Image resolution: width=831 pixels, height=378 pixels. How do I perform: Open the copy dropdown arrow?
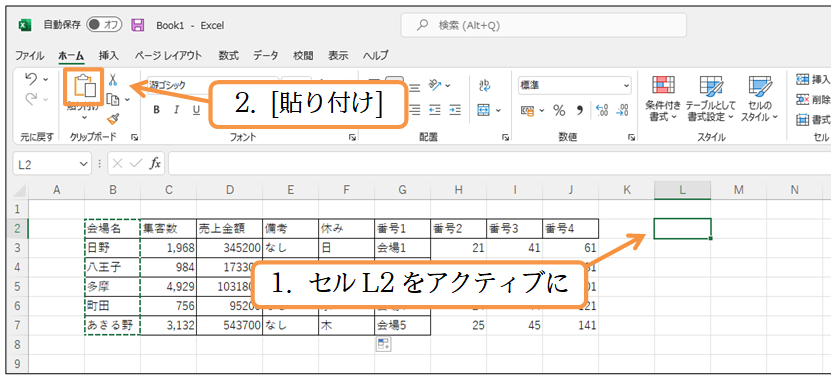click(127, 99)
